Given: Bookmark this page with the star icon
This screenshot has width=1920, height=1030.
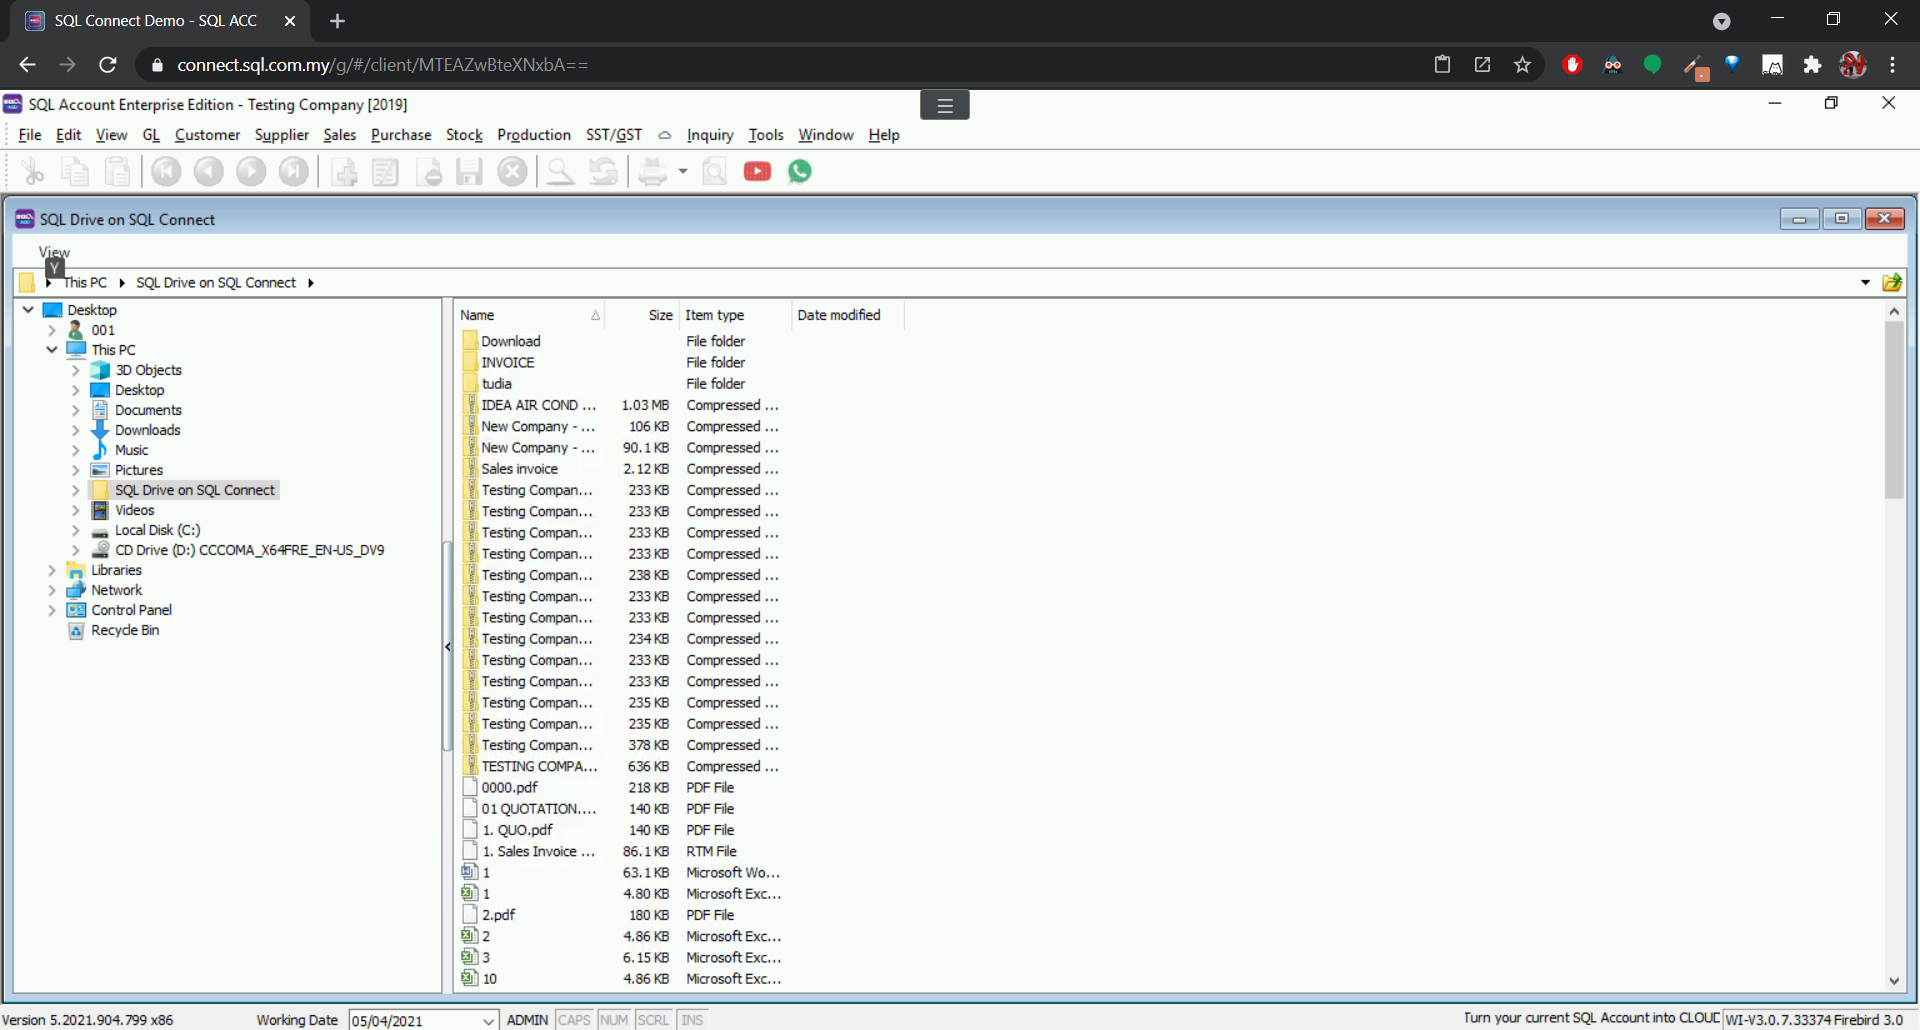Looking at the screenshot, I should tap(1522, 65).
